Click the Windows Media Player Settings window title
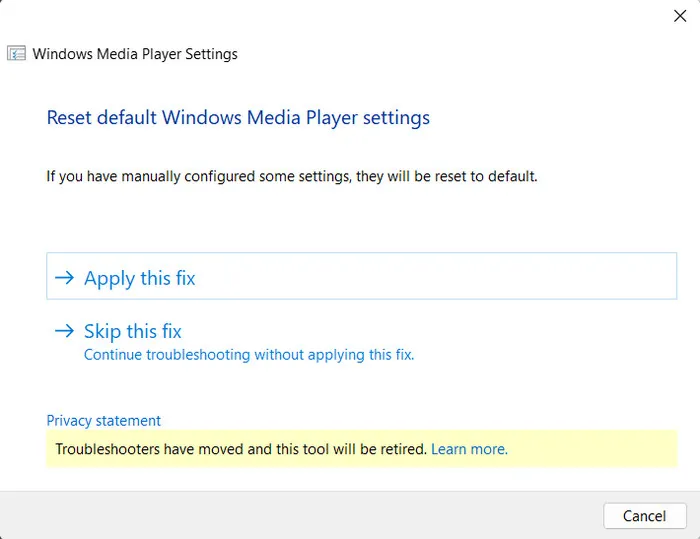 [135, 54]
